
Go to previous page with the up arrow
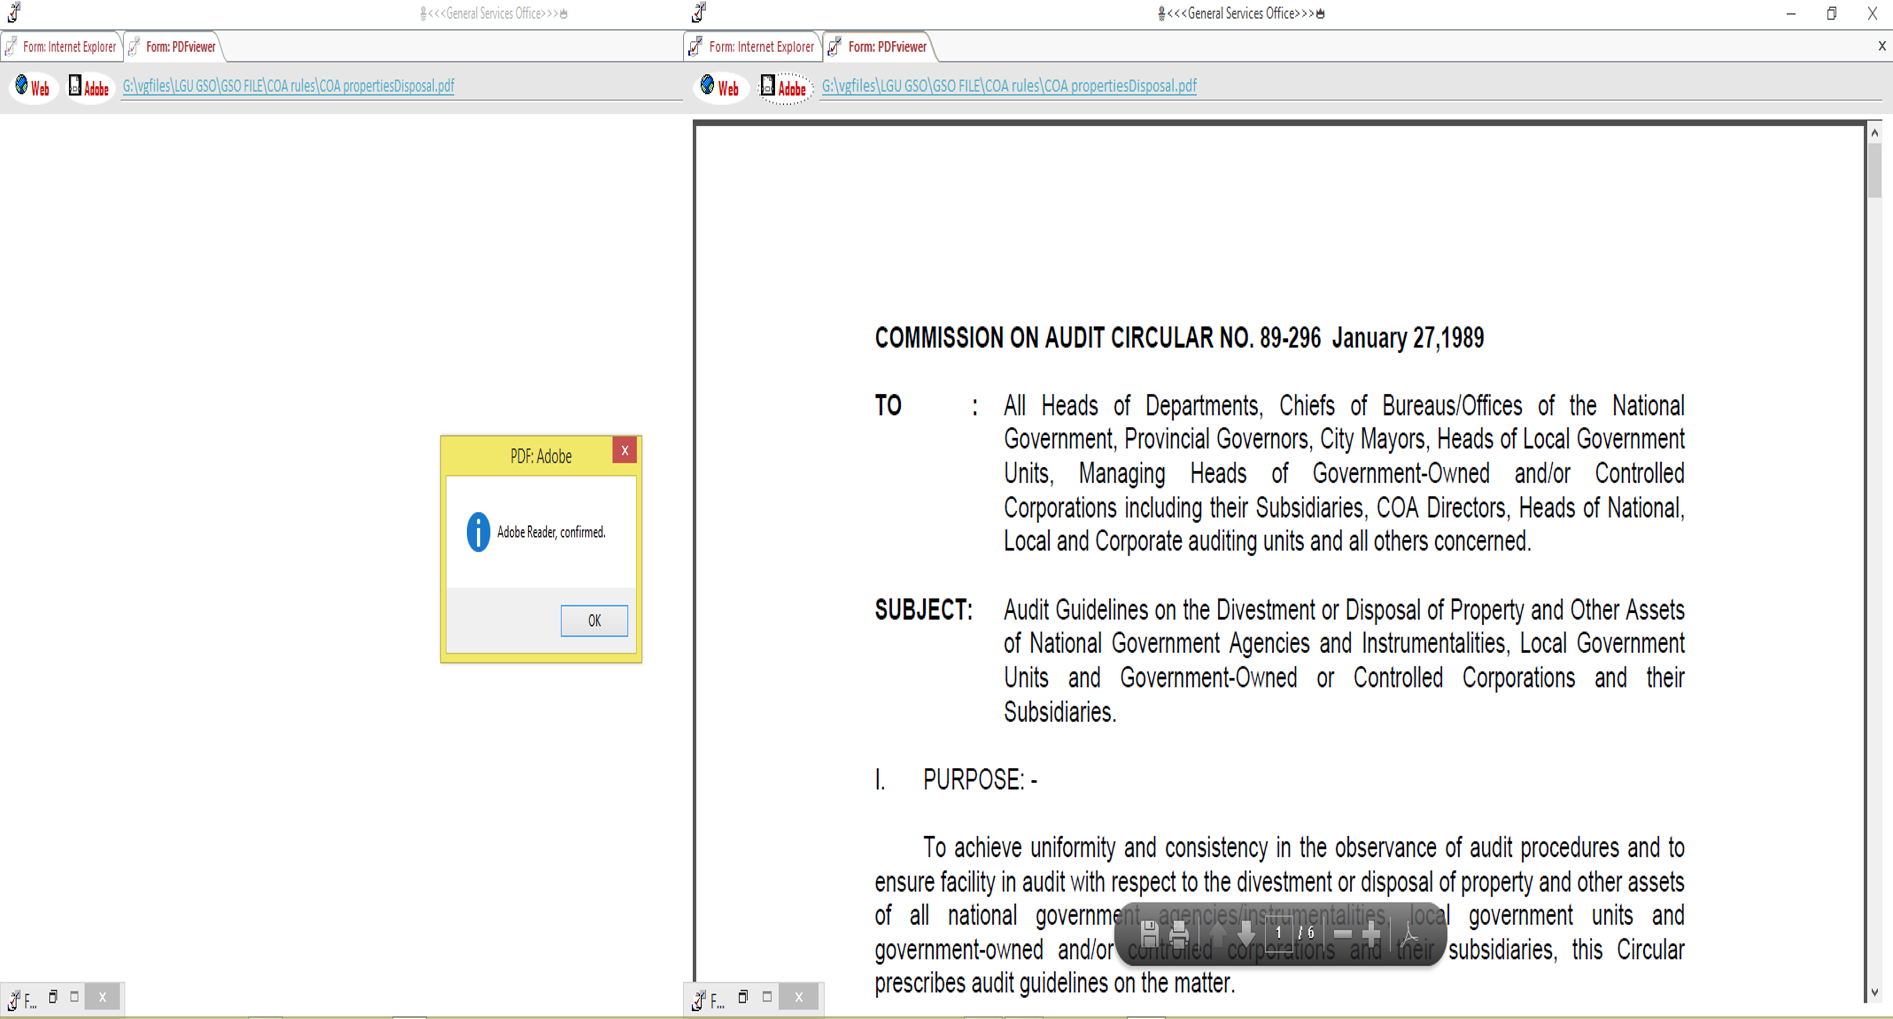click(x=1217, y=934)
